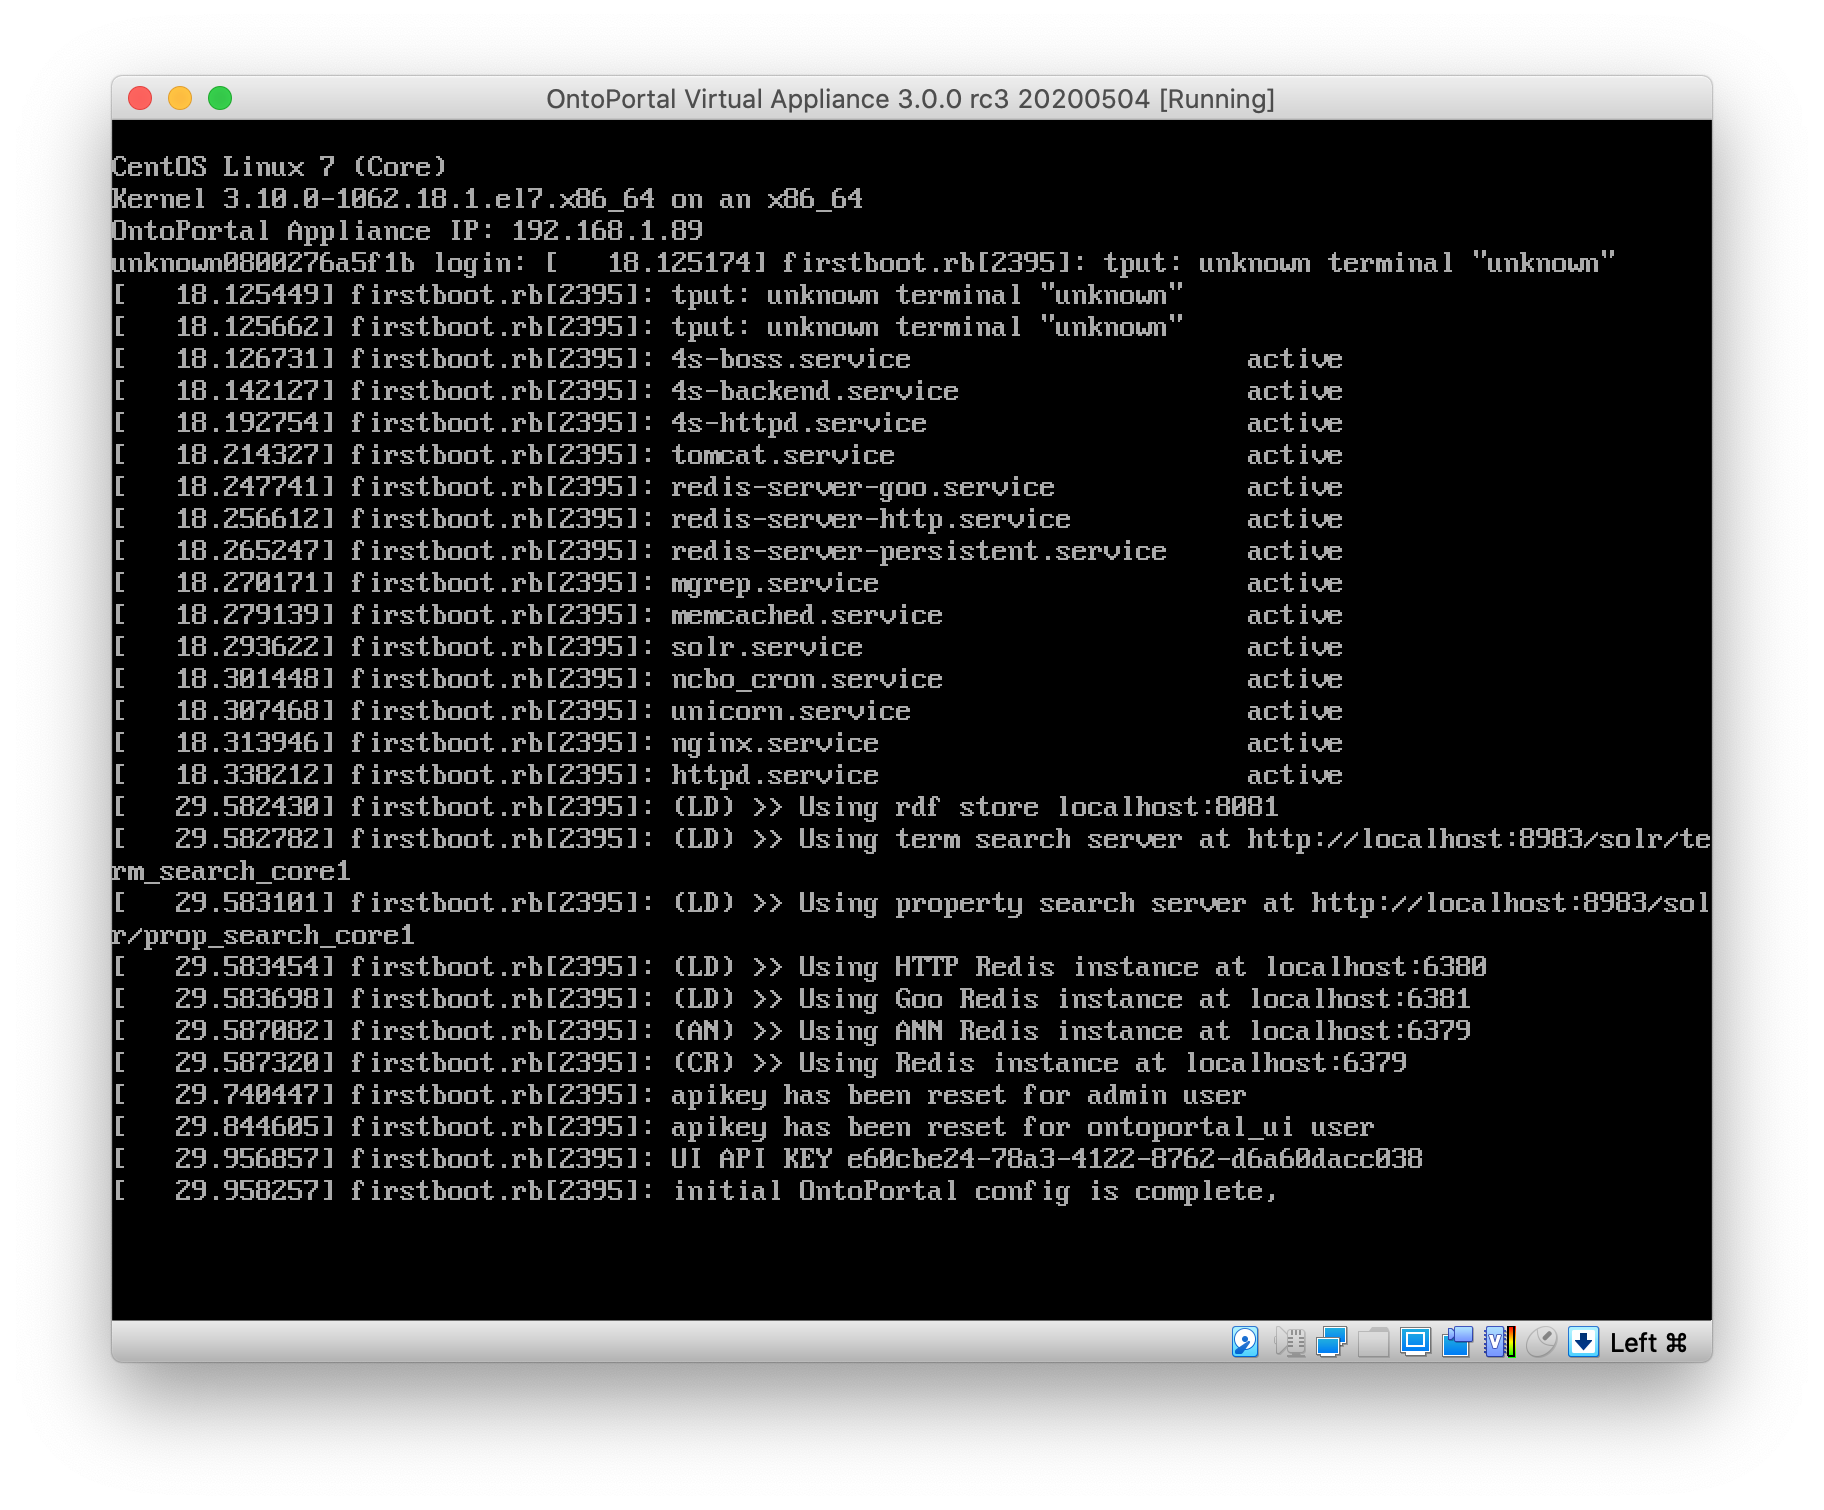Image resolution: width=1824 pixels, height=1510 pixels.
Task: Click the OntoPortal Appliance IP address line
Action: point(407,231)
